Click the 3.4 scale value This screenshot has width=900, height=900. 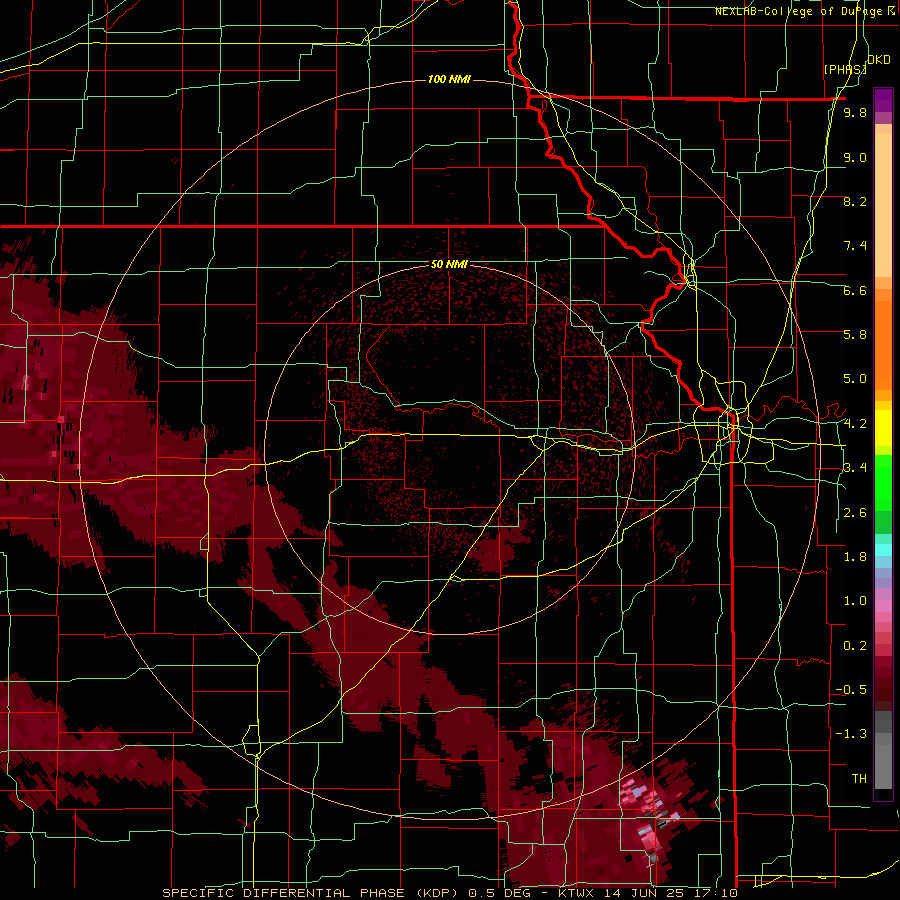click(x=855, y=468)
